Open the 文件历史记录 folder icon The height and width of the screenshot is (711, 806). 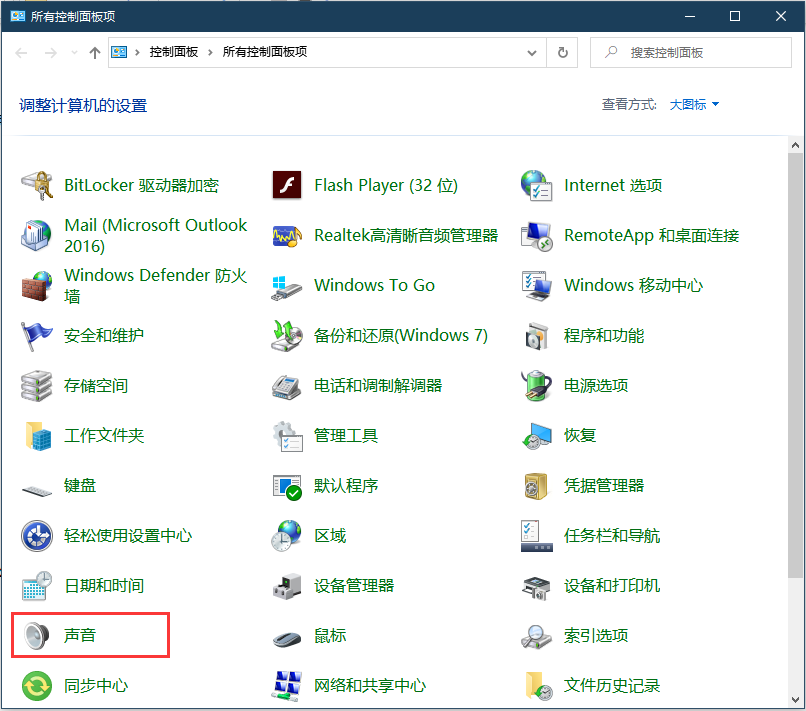click(x=539, y=686)
